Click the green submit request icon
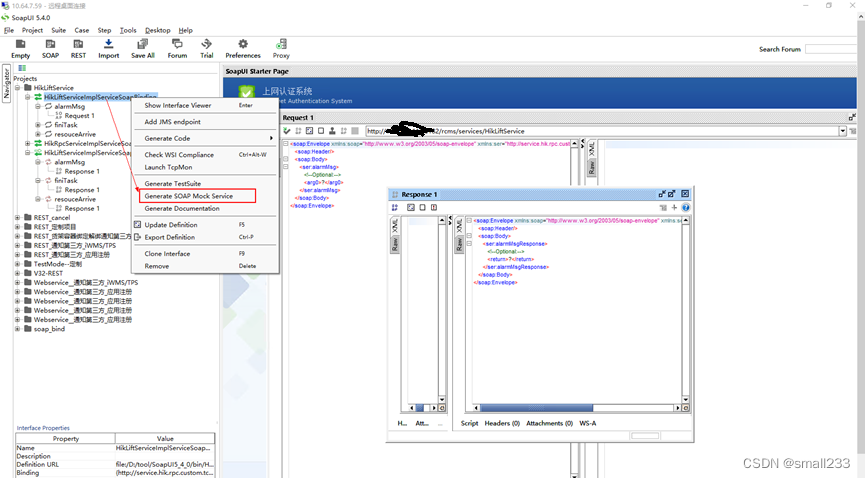Viewport: 865px width, 478px height. (287, 131)
